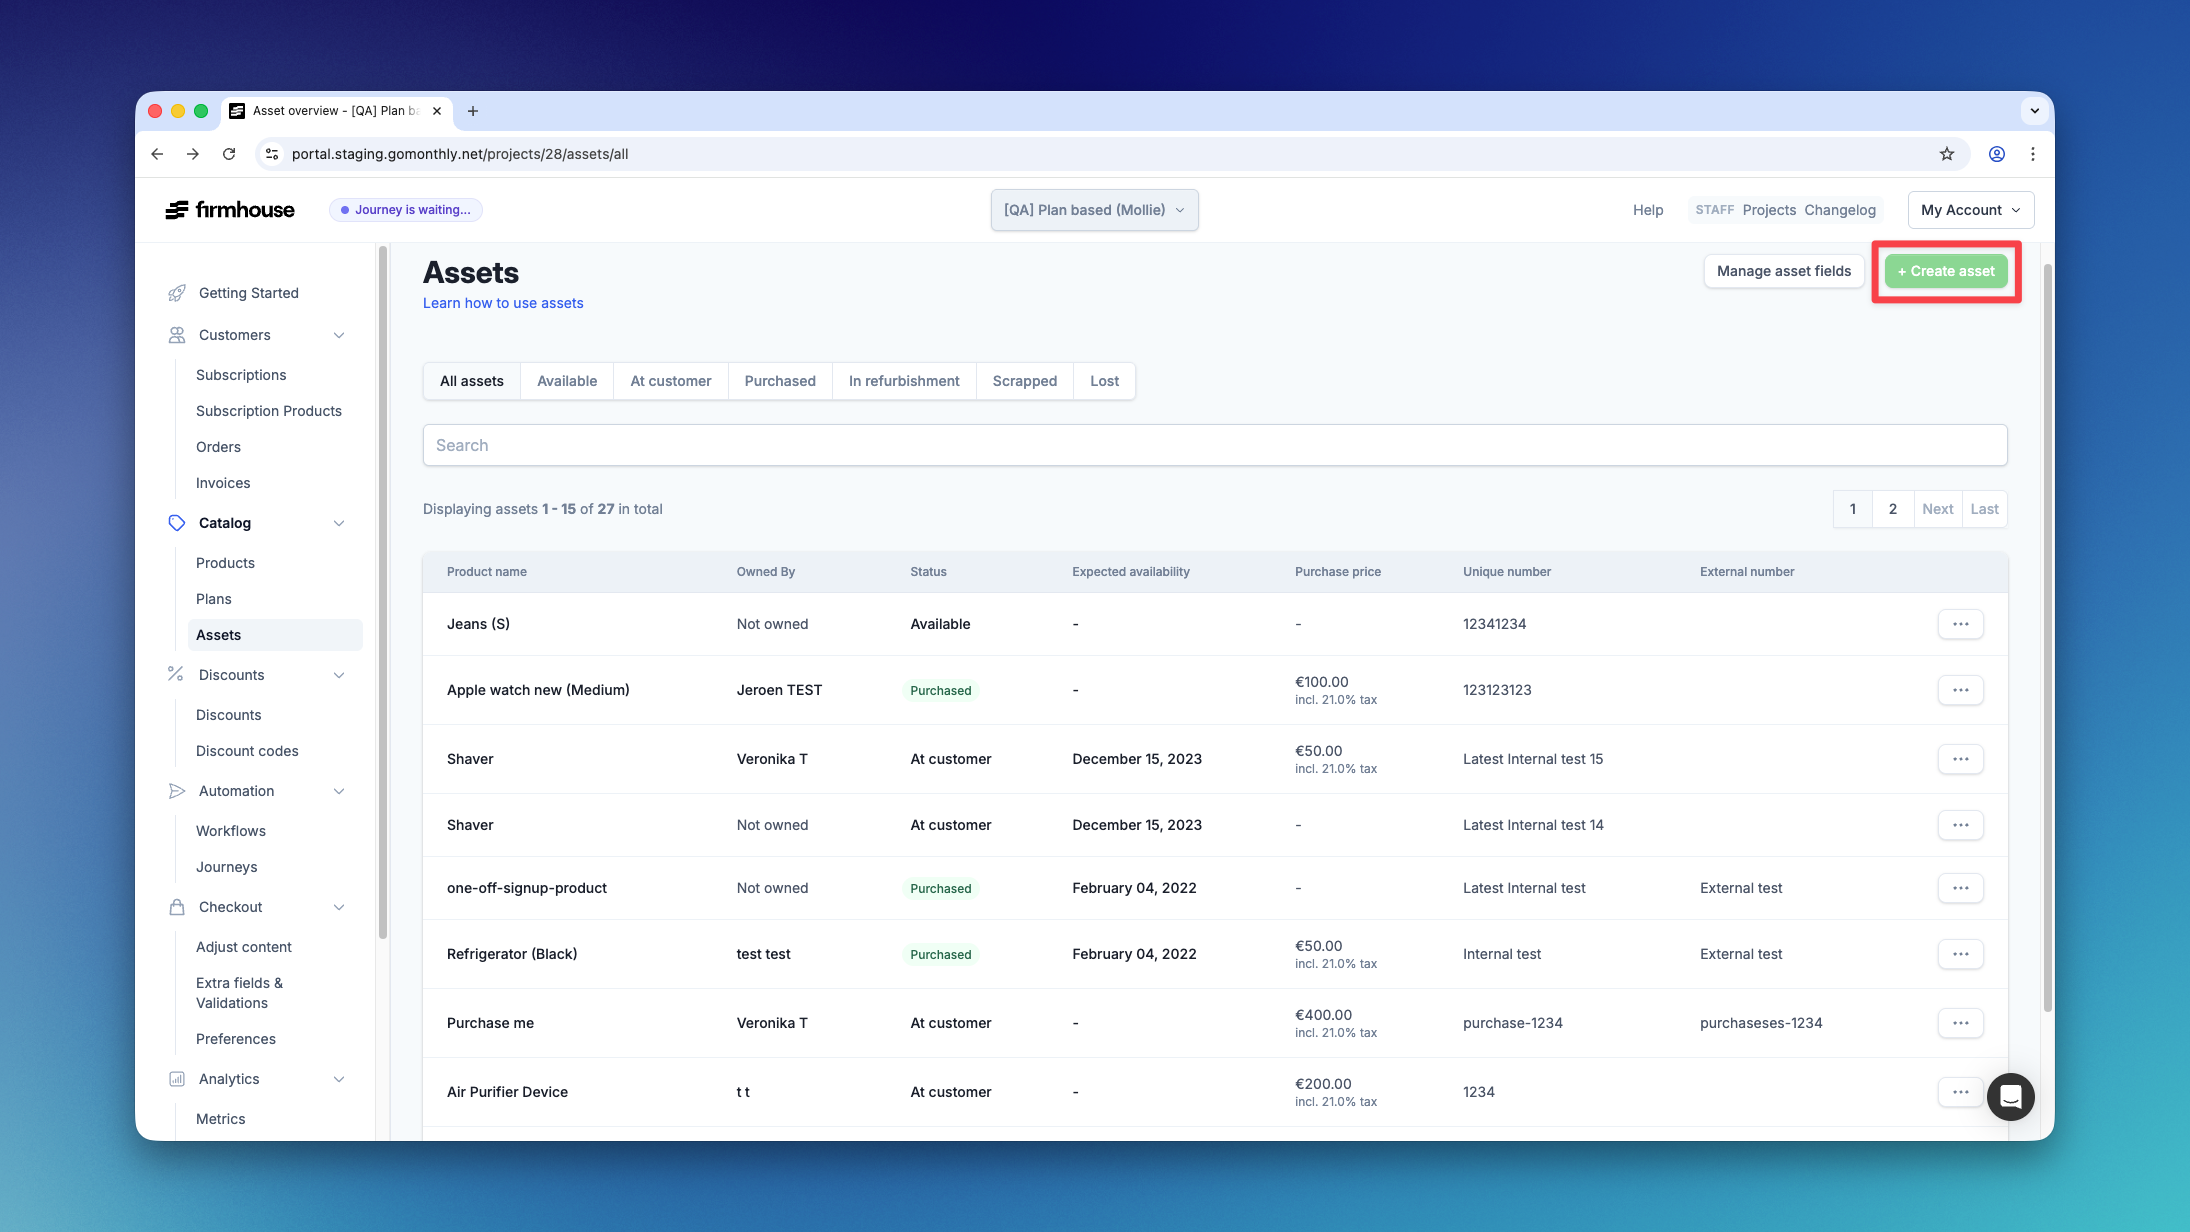Click the Checkout padlock icon
The width and height of the screenshot is (2190, 1232).
176,907
